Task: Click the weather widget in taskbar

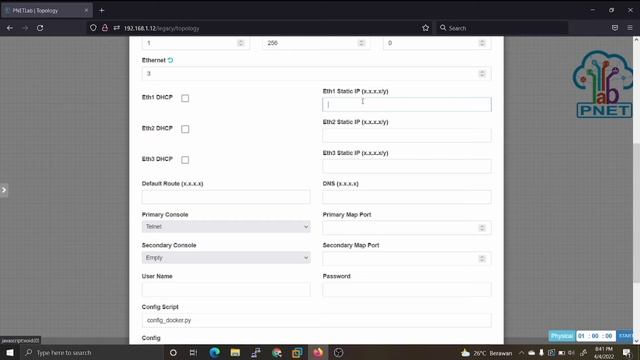Action: pos(486,353)
